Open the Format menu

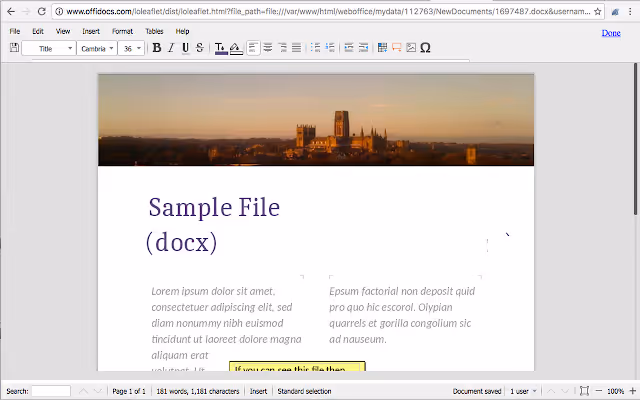(x=122, y=31)
